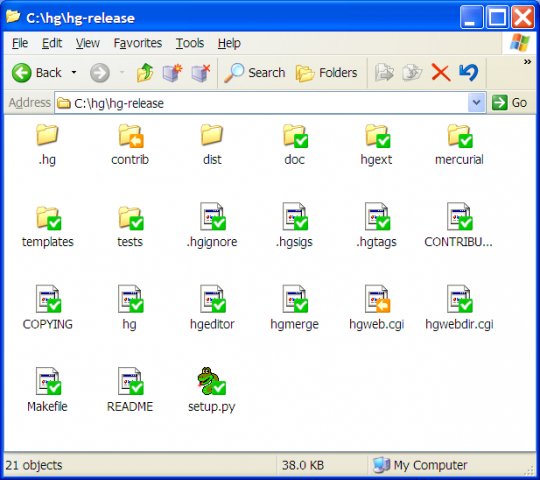Click the blue Undo toolbar icon
Viewport: 540px width, 480px height.
(x=469, y=73)
